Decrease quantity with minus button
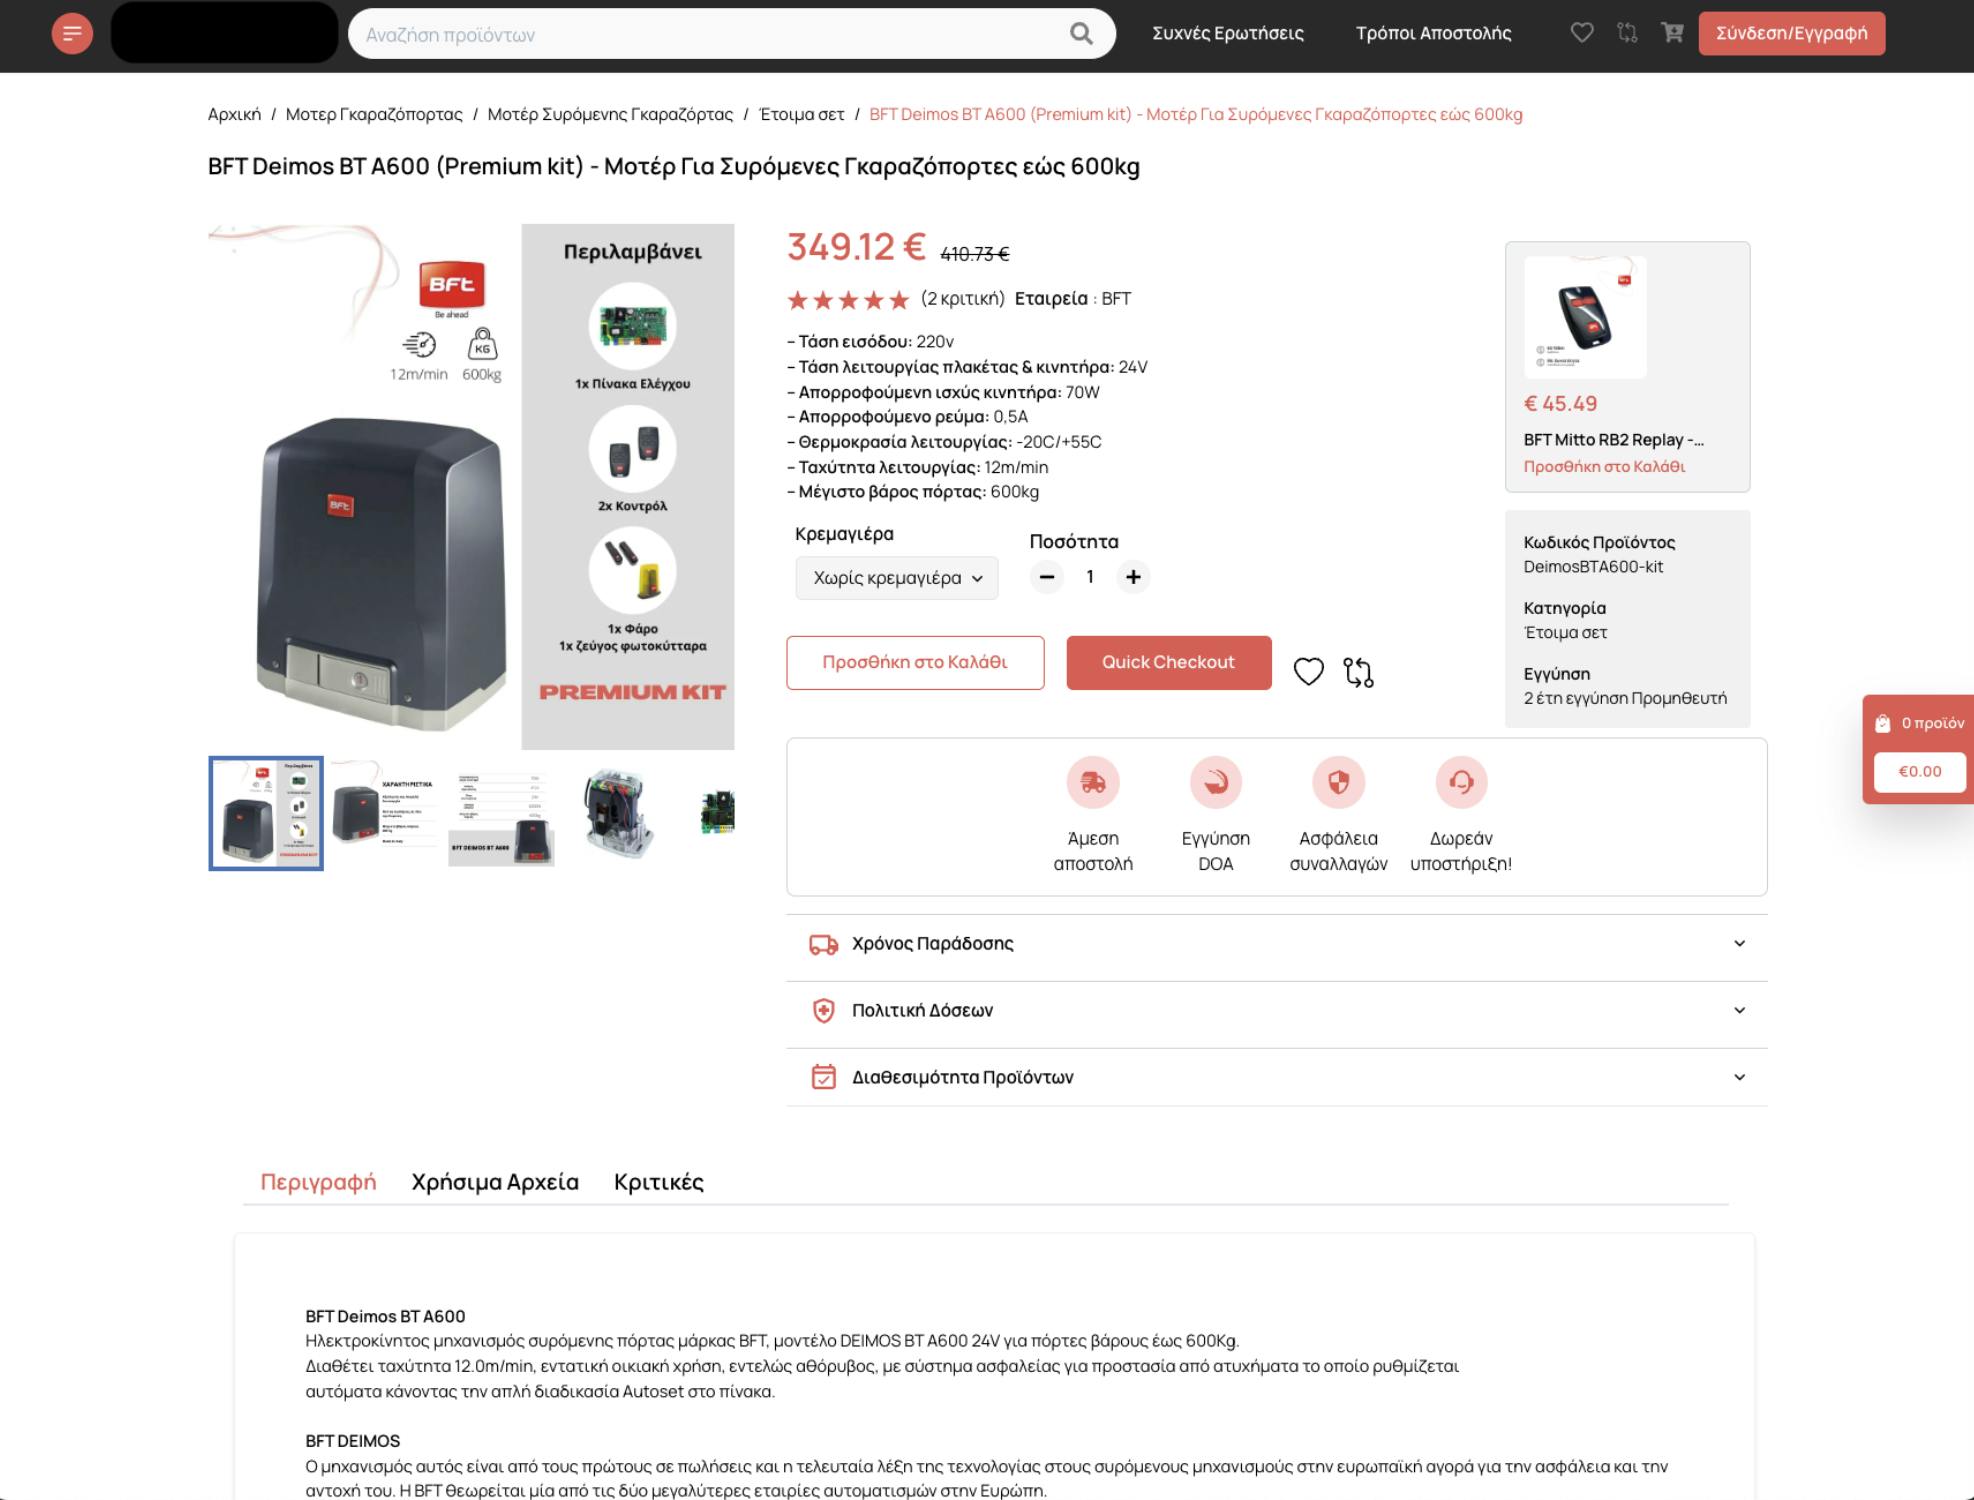The width and height of the screenshot is (1974, 1500). tap(1047, 577)
